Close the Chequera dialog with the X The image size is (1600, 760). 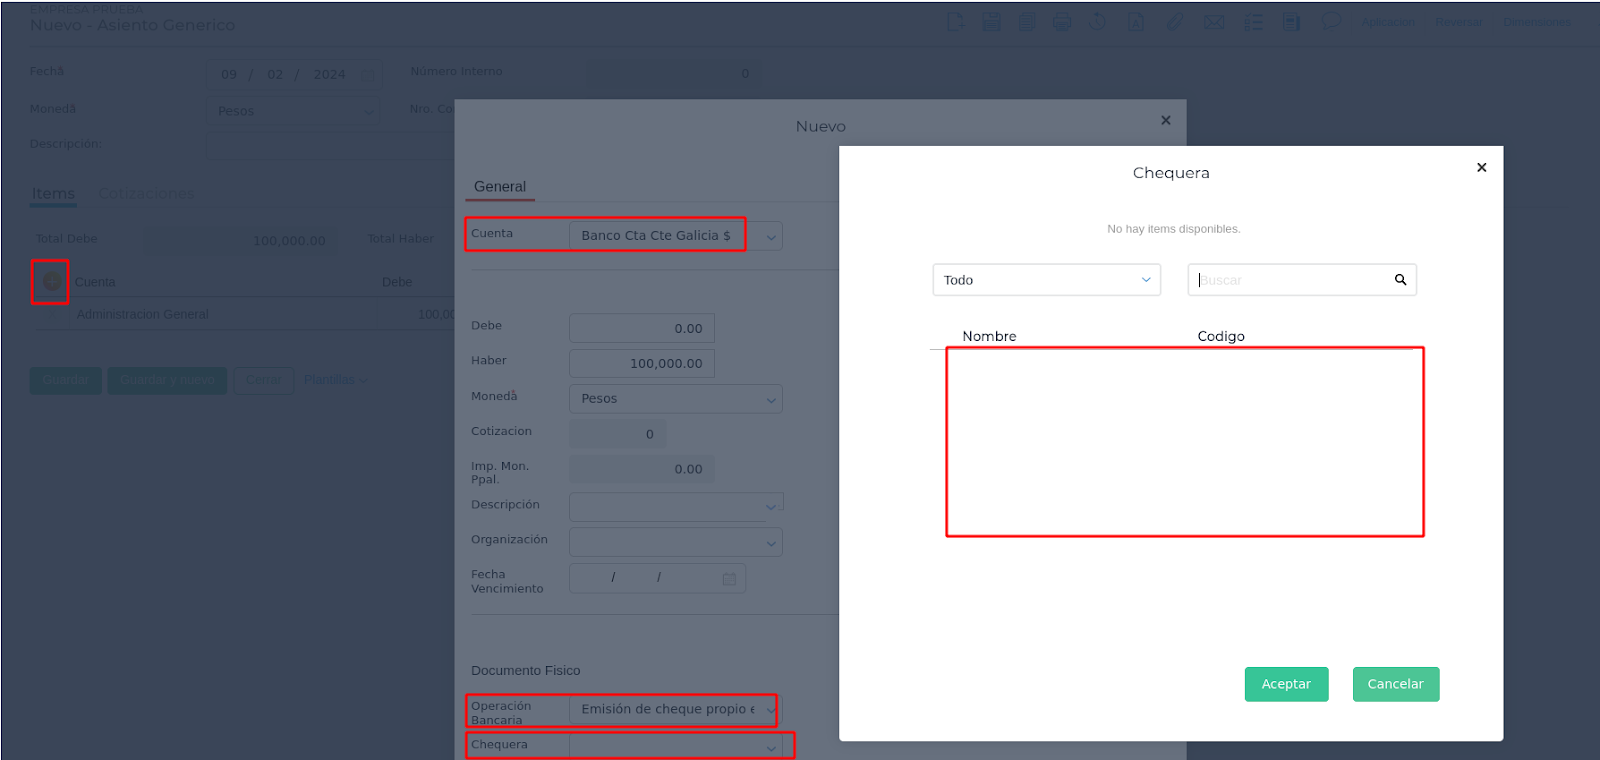click(1481, 168)
